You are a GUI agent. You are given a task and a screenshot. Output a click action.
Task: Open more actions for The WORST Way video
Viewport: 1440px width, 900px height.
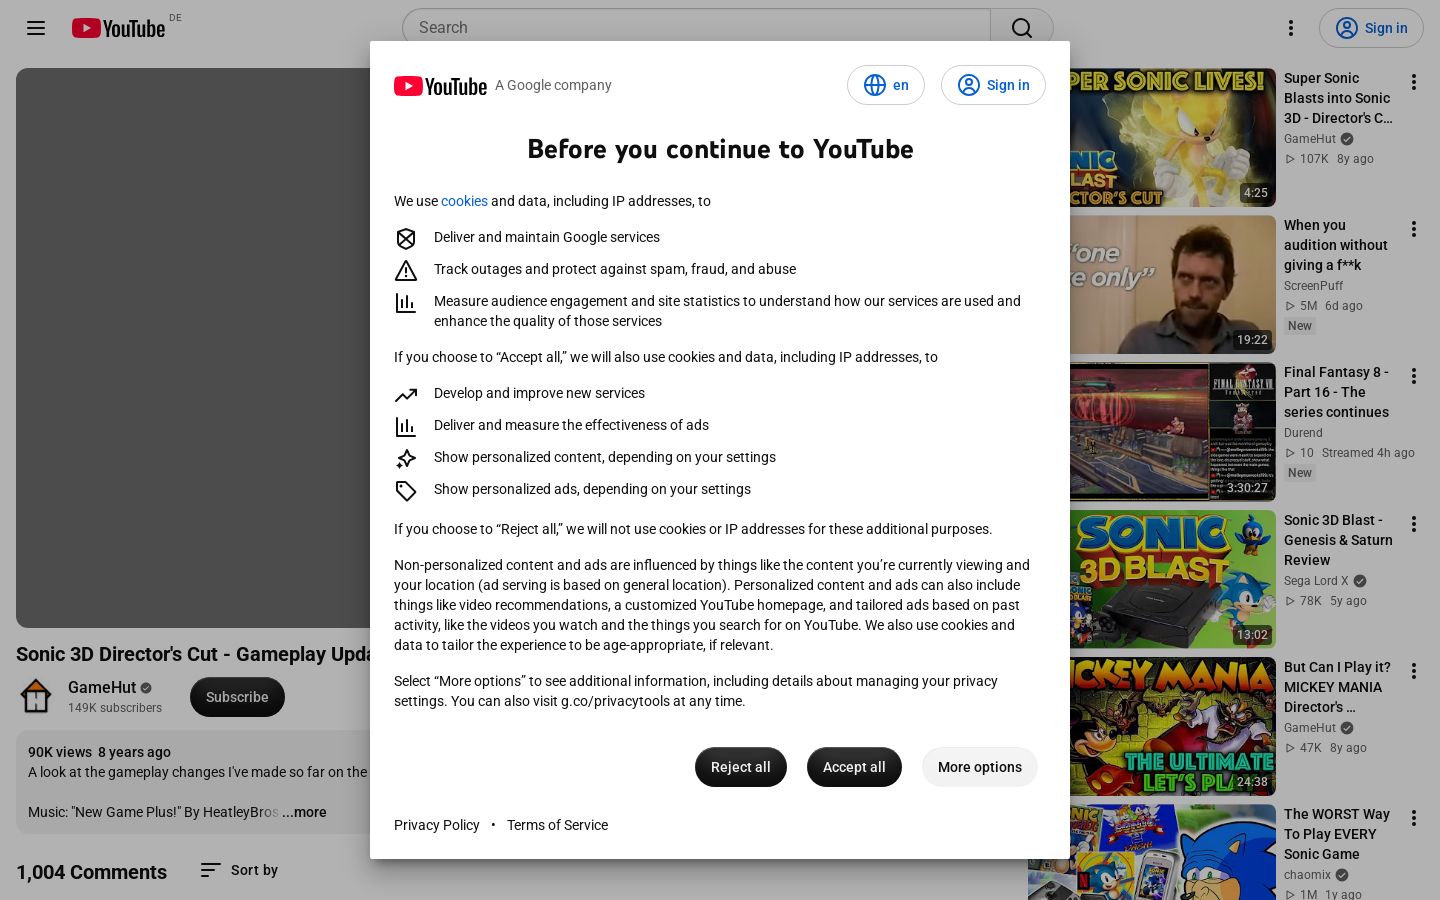click(1414, 818)
